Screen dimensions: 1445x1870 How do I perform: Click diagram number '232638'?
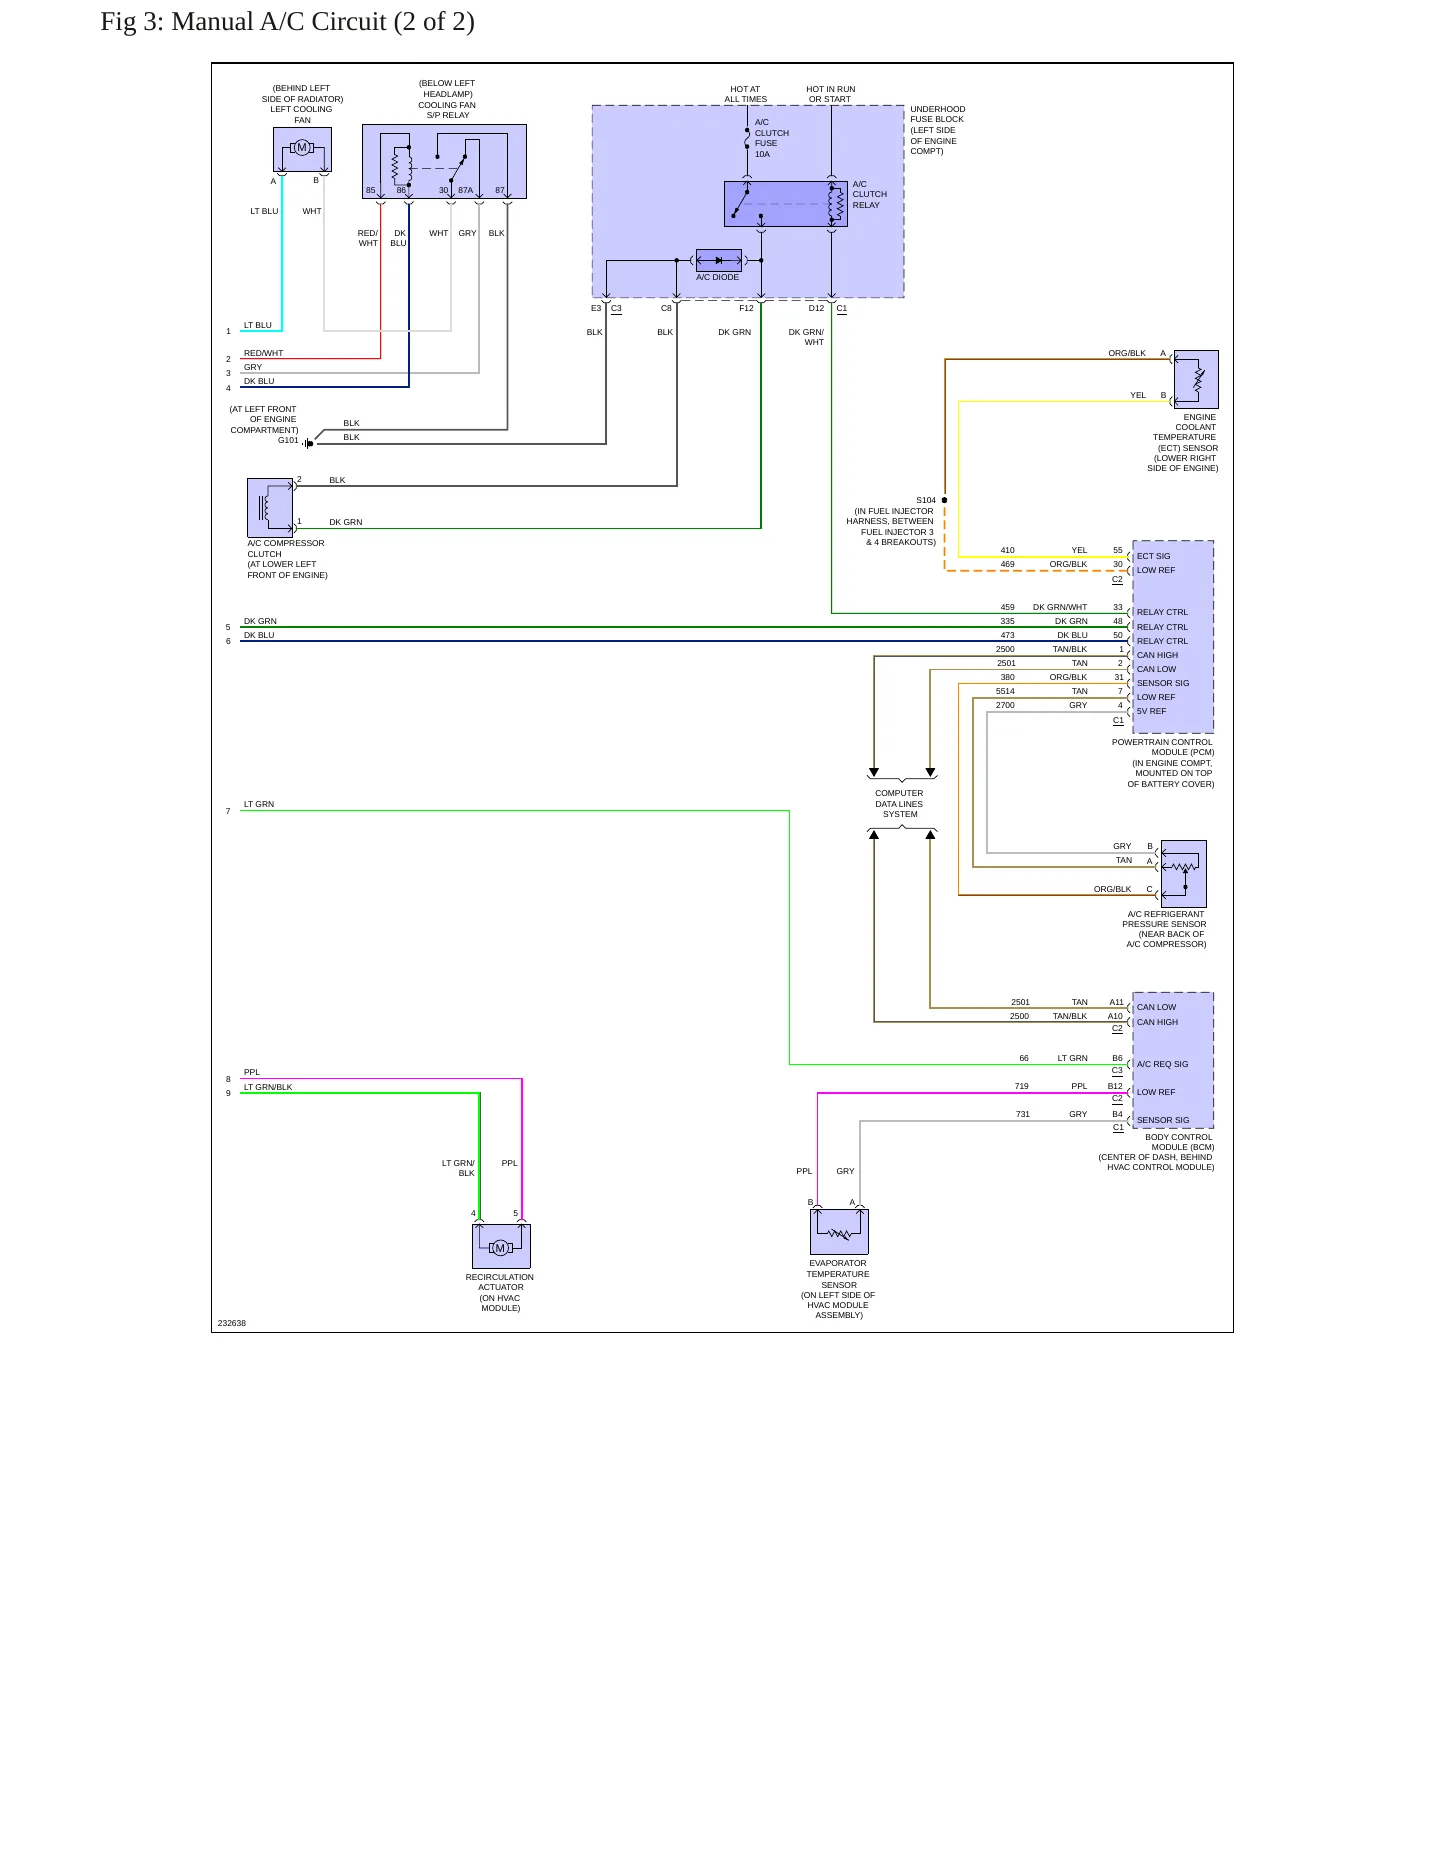tap(232, 1323)
